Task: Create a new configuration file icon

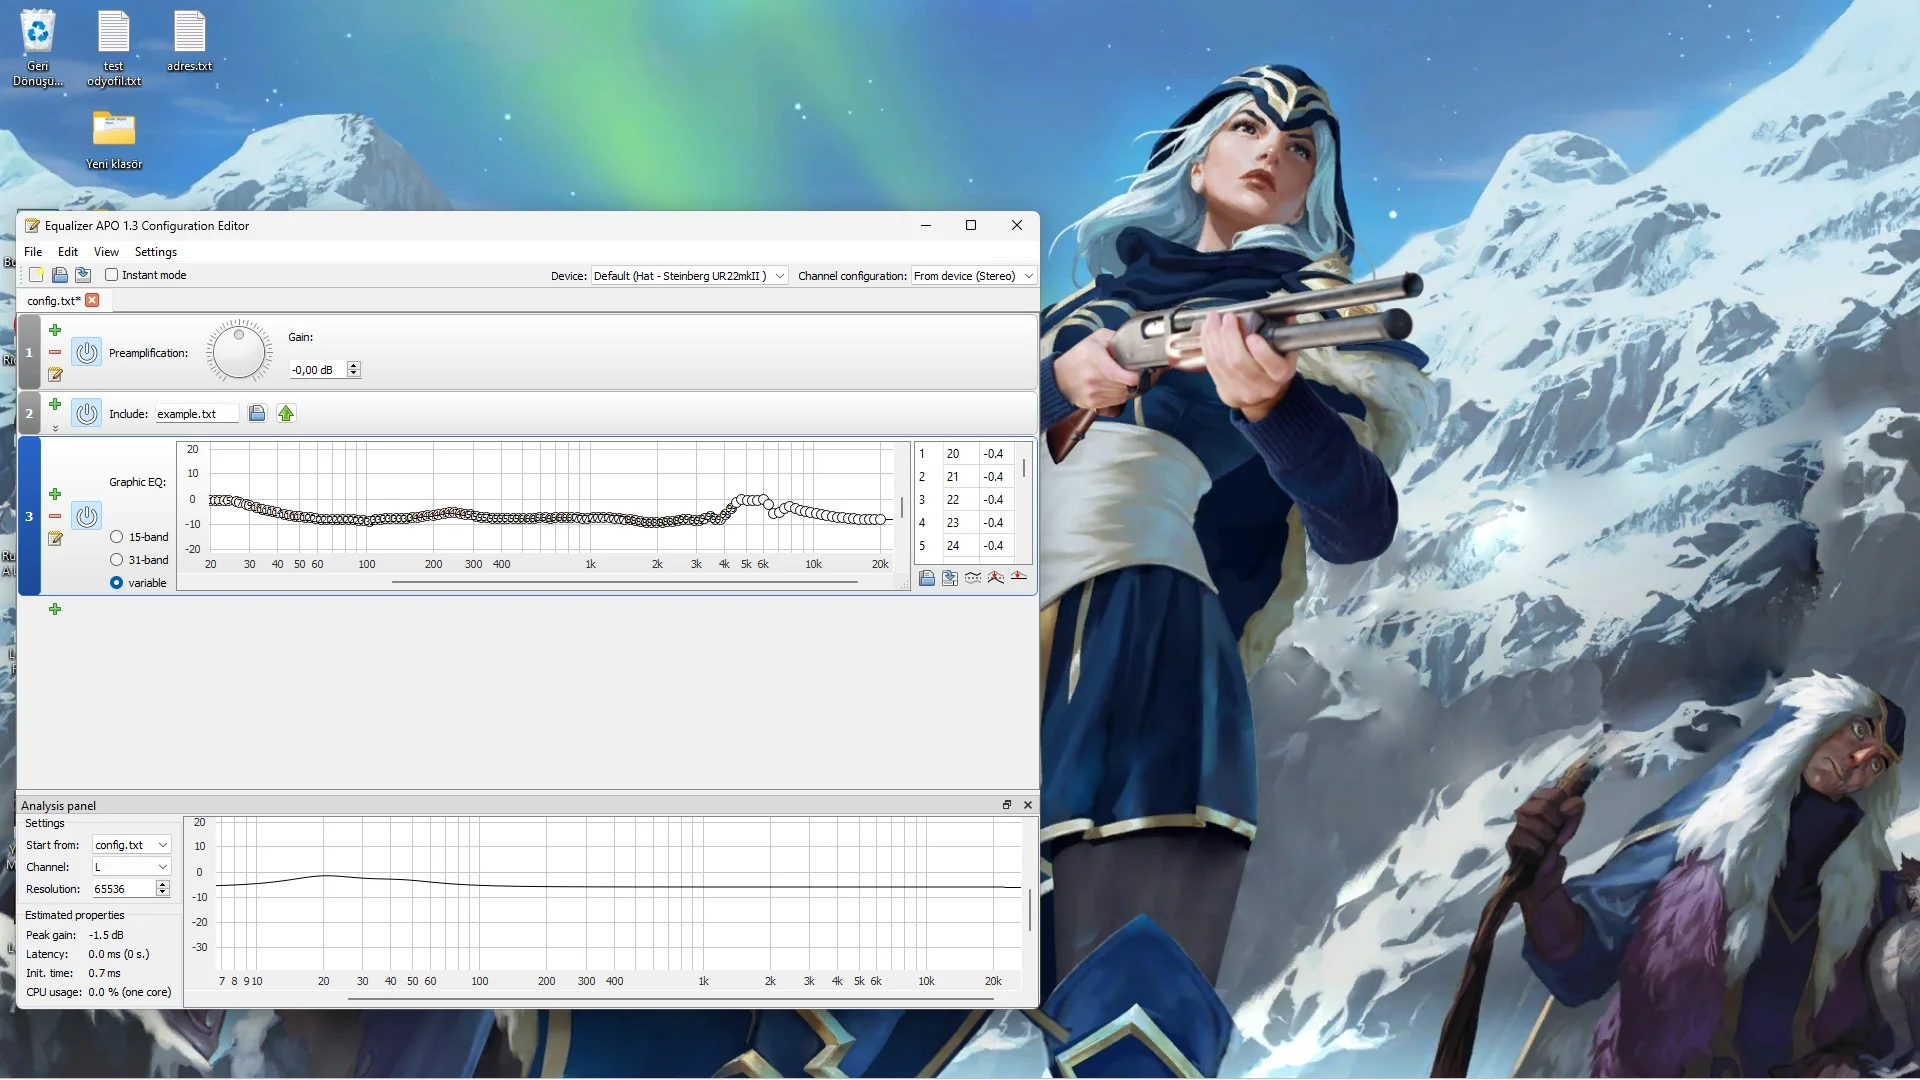Action: (x=36, y=275)
